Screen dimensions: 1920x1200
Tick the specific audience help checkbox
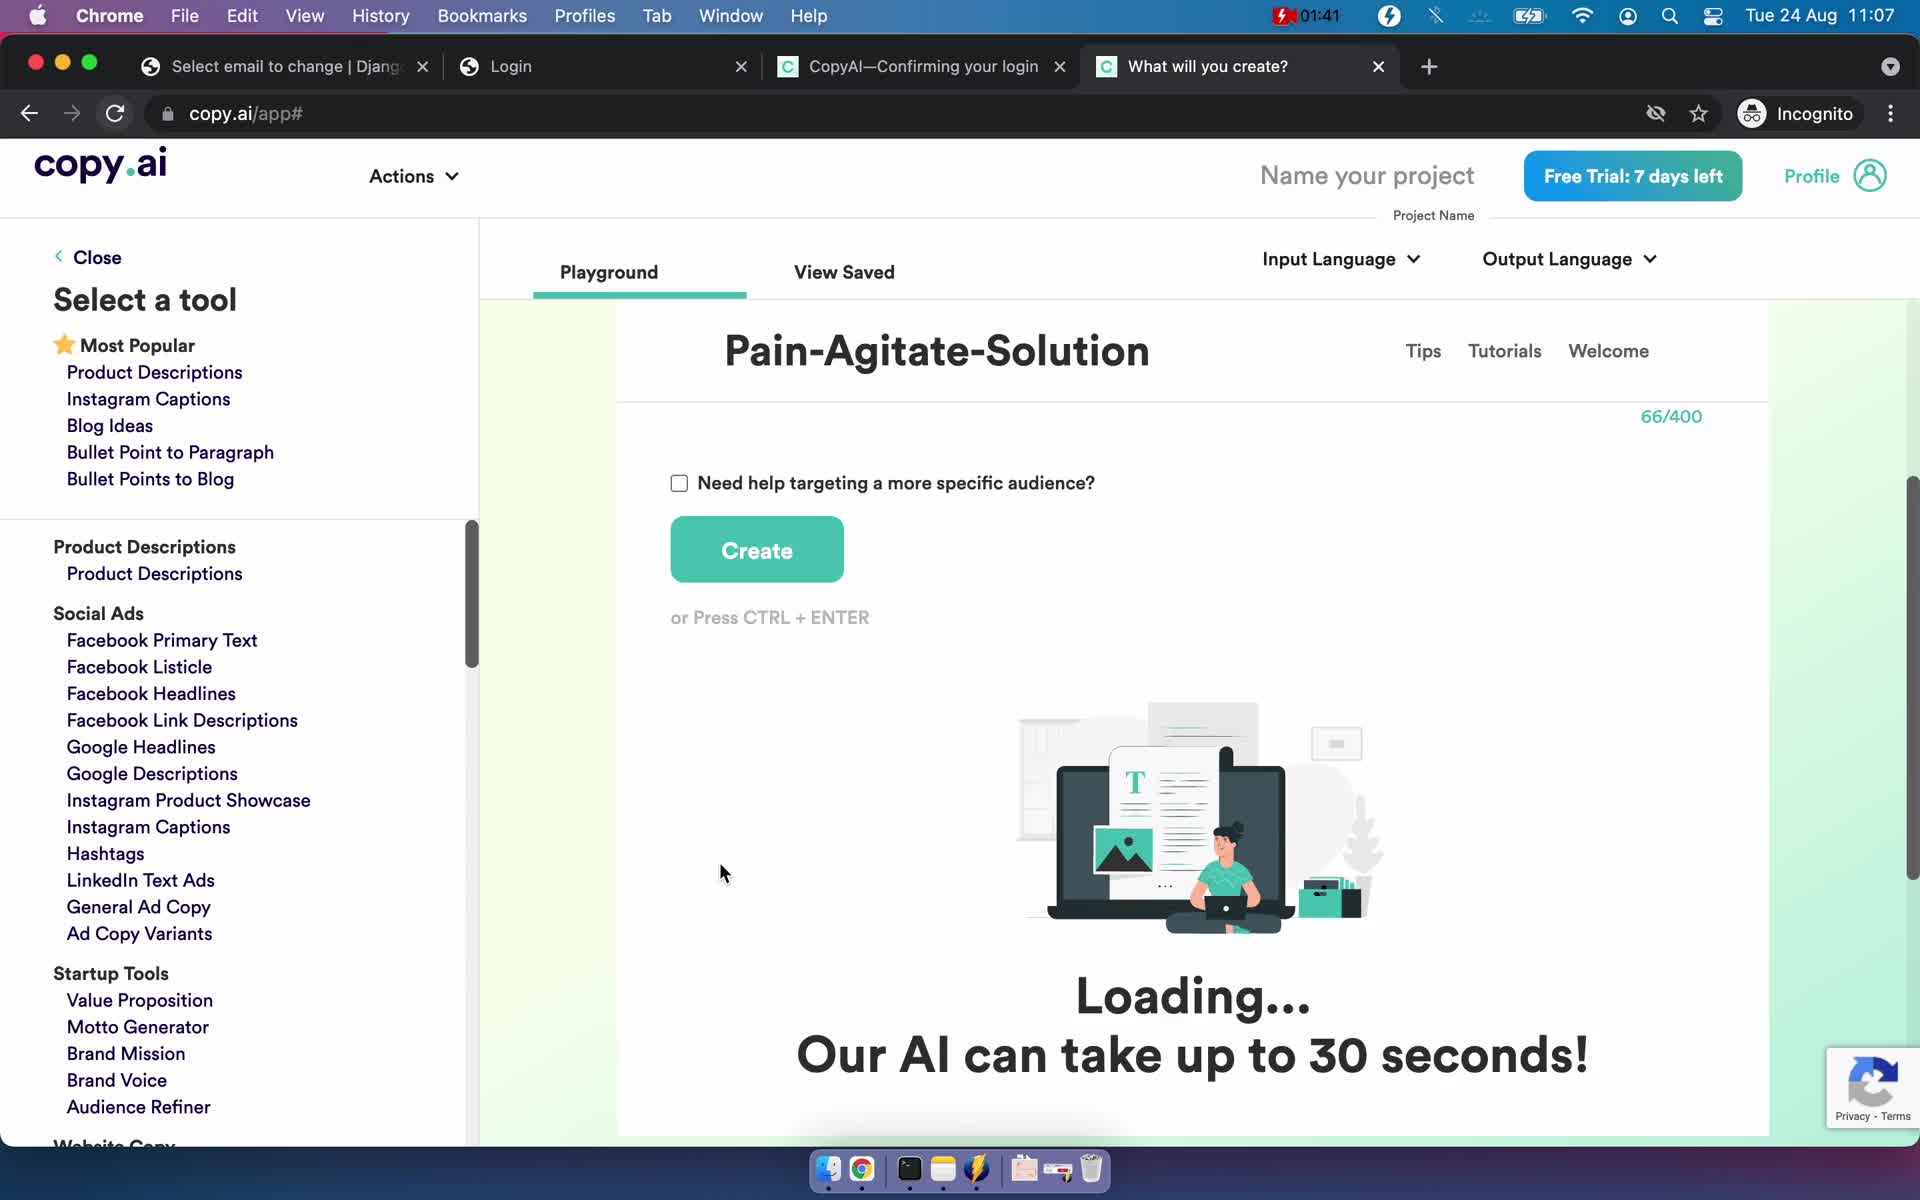point(679,484)
